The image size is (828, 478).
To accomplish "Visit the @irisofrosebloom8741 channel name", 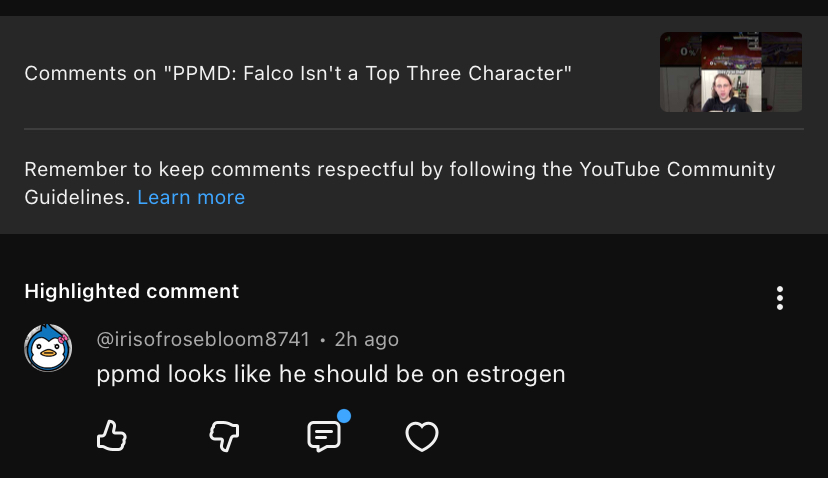I will [x=203, y=340].
